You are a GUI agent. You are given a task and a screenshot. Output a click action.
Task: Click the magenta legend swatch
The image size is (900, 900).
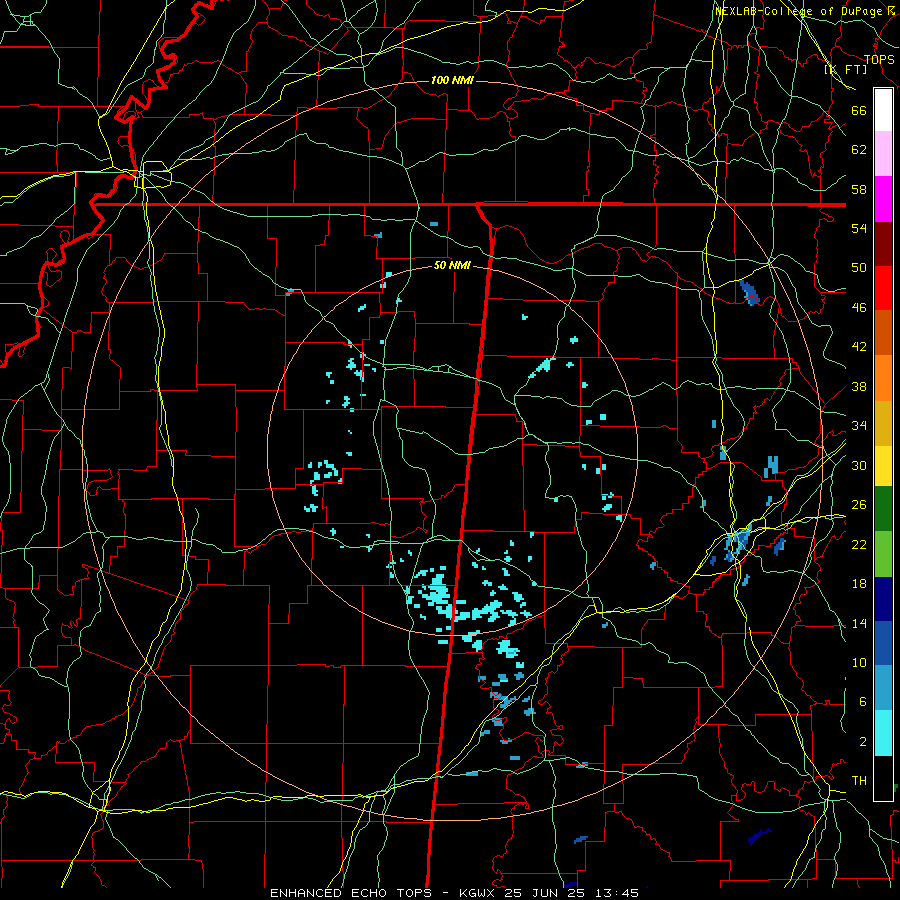(x=883, y=199)
